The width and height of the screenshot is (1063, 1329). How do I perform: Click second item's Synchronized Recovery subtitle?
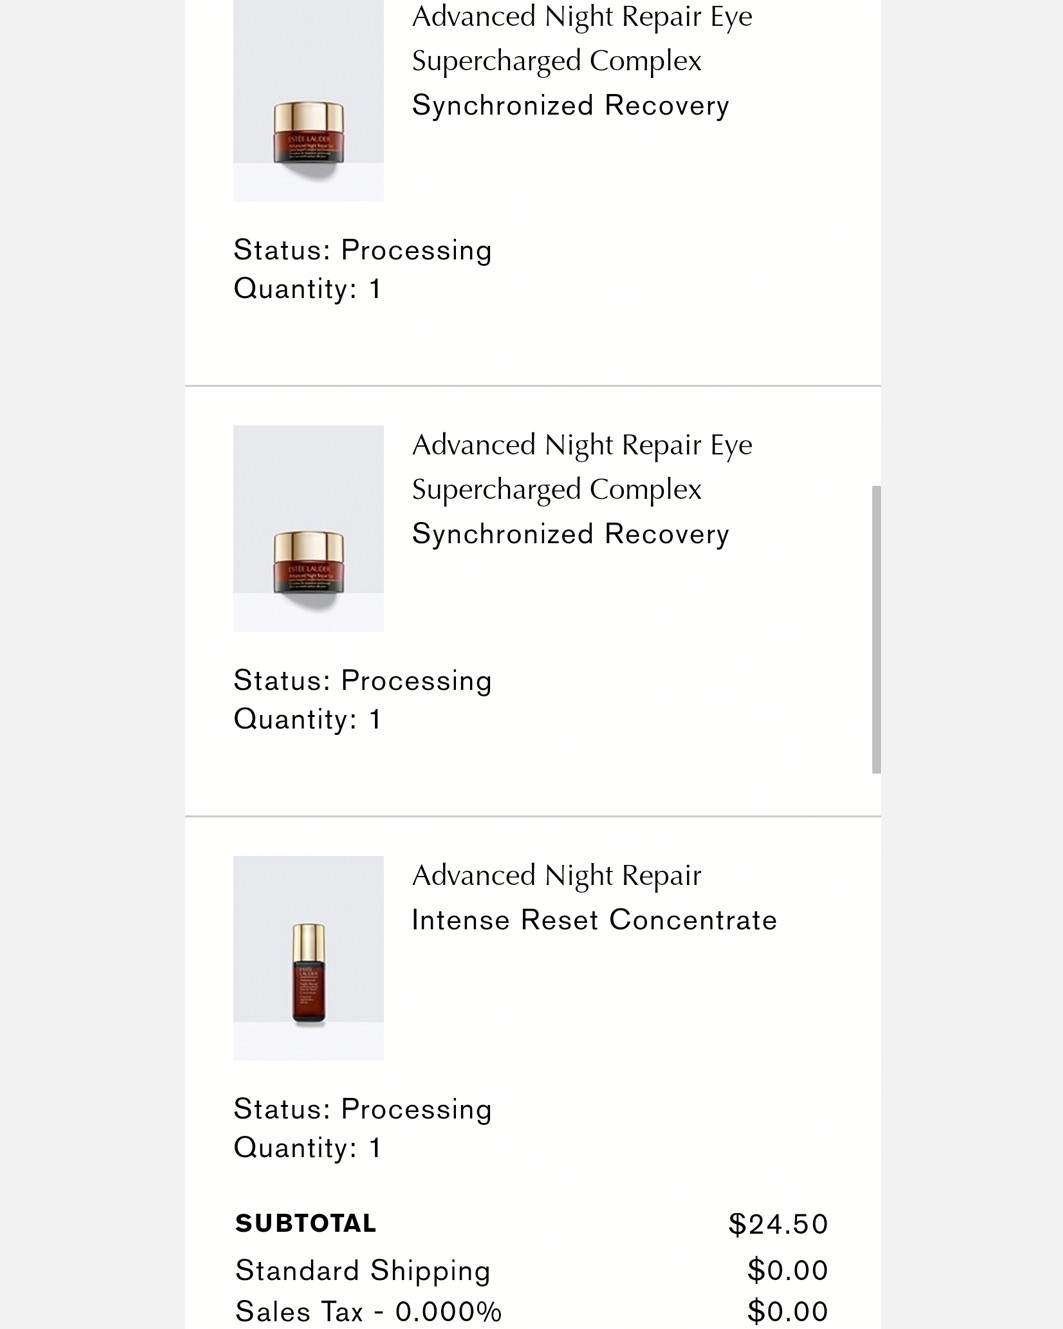(570, 534)
